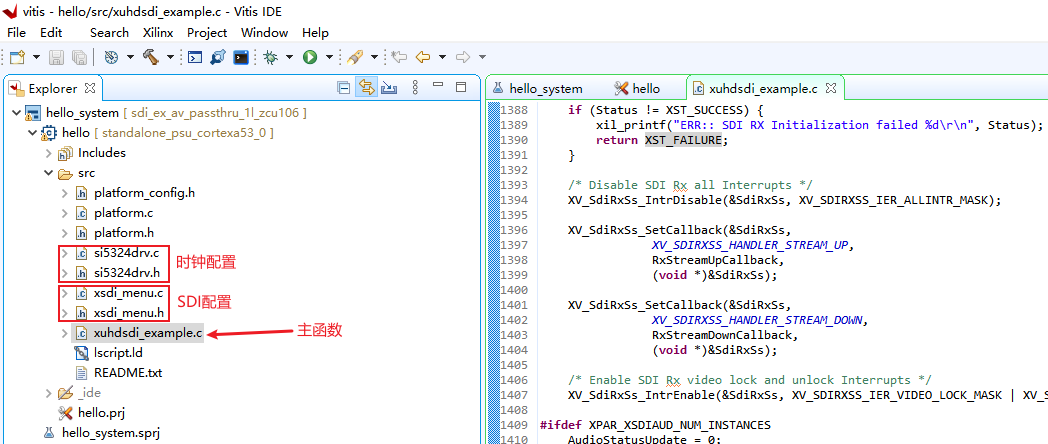Close the Explorer view tab
The image size is (1048, 444).
(90, 88)
